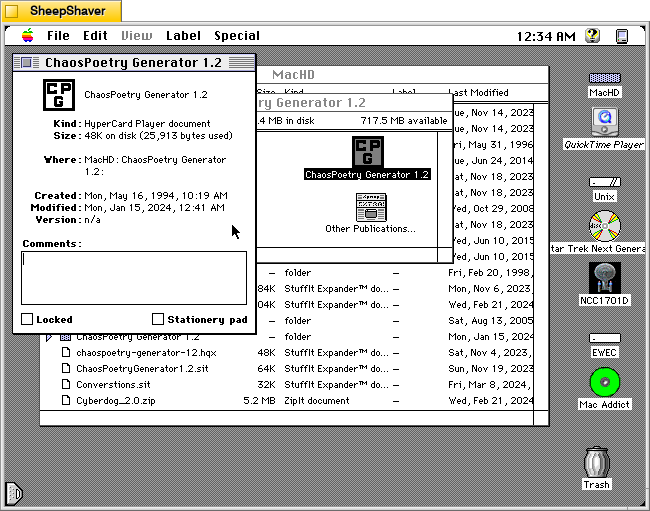Click the ChaosPoetry folder window vertical scrollbar

445,190
